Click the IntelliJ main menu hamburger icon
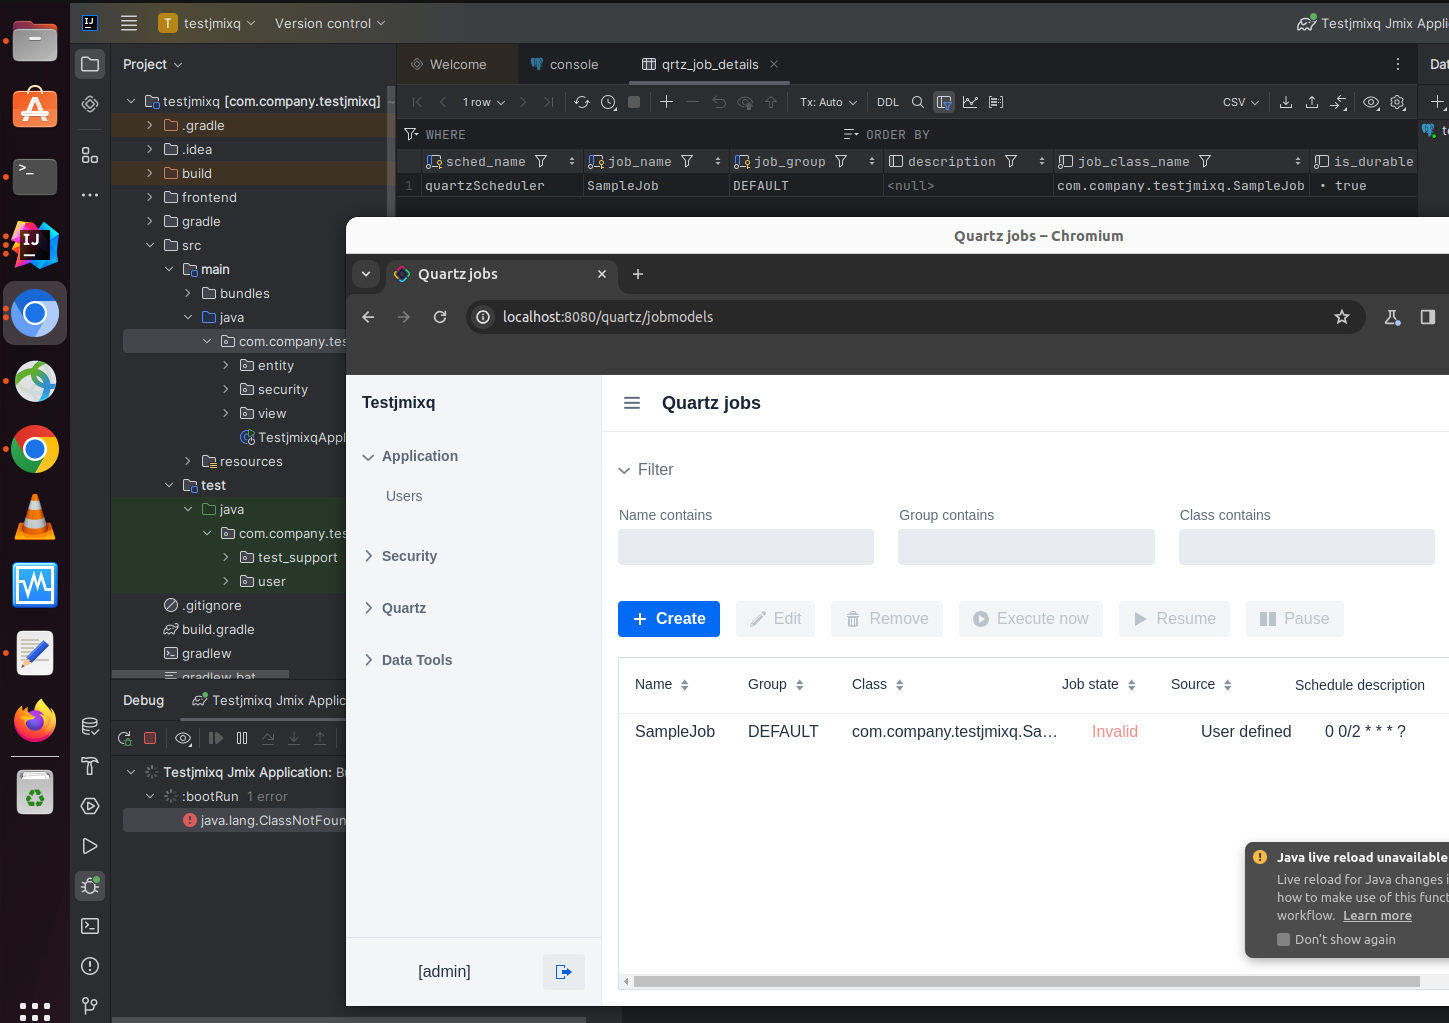Viewport: 1449px width, 1023px height. click(x=129, y=23)
